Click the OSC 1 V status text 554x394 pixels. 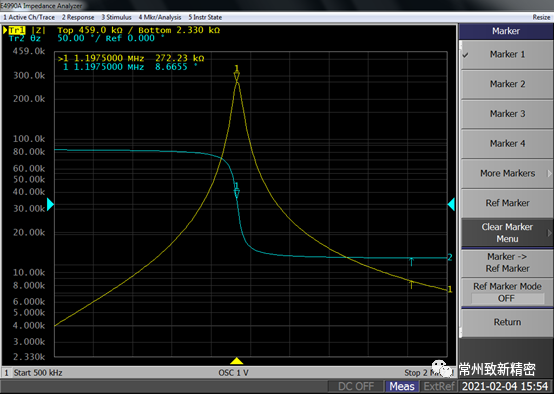(x=233, y=373)
